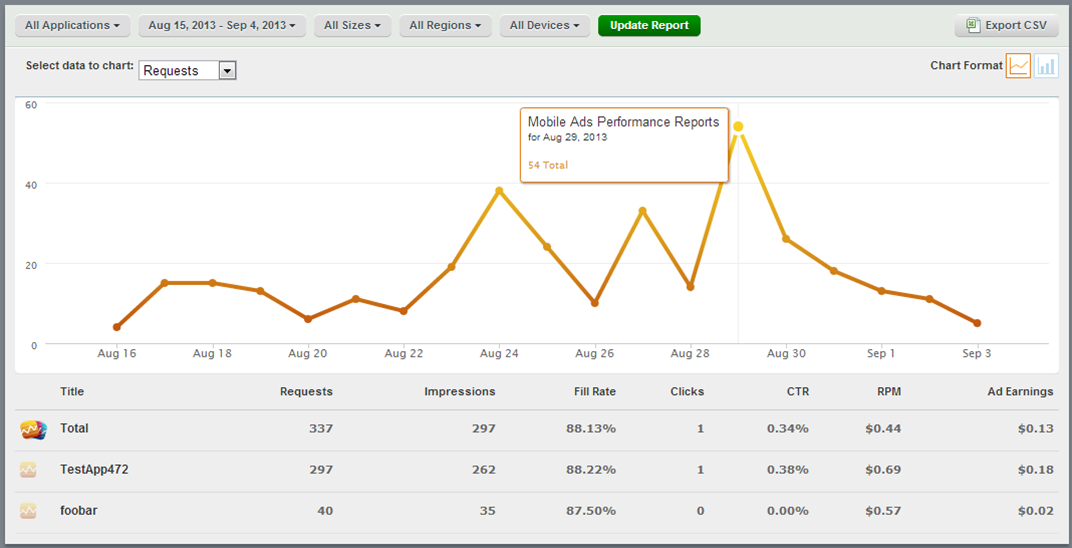Expand the All Sizes filter
This screenshot has height=548, width=1072.
click(352, 25)
